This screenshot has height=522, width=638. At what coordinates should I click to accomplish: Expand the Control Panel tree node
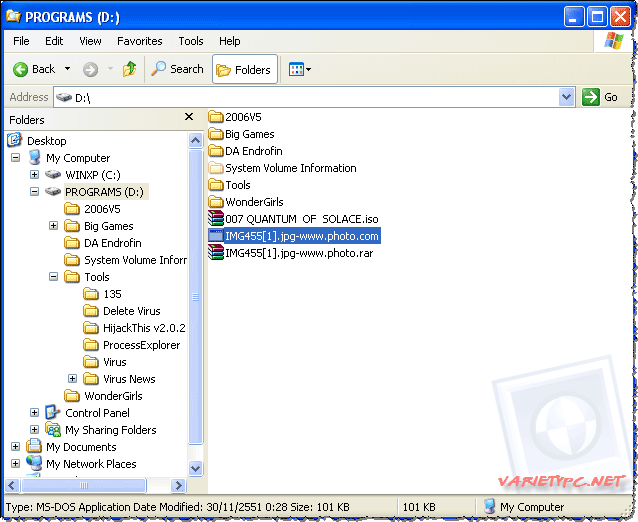pos(35,413)
